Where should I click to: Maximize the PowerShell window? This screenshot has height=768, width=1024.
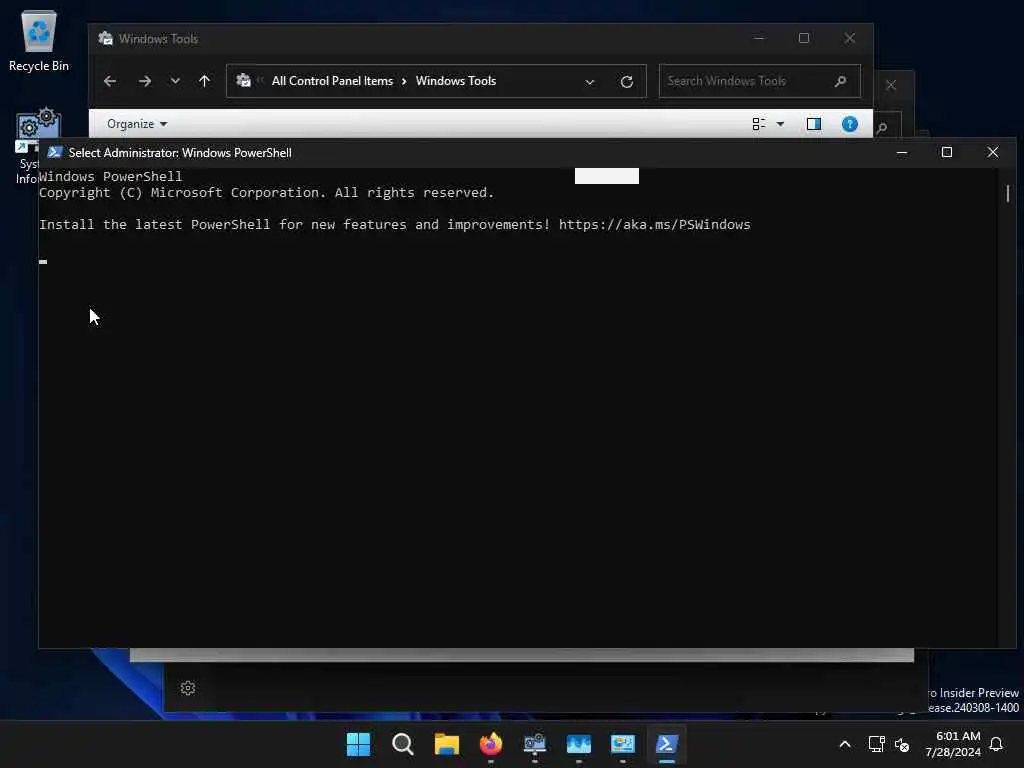pyautogui.click(x=947, y=152)
